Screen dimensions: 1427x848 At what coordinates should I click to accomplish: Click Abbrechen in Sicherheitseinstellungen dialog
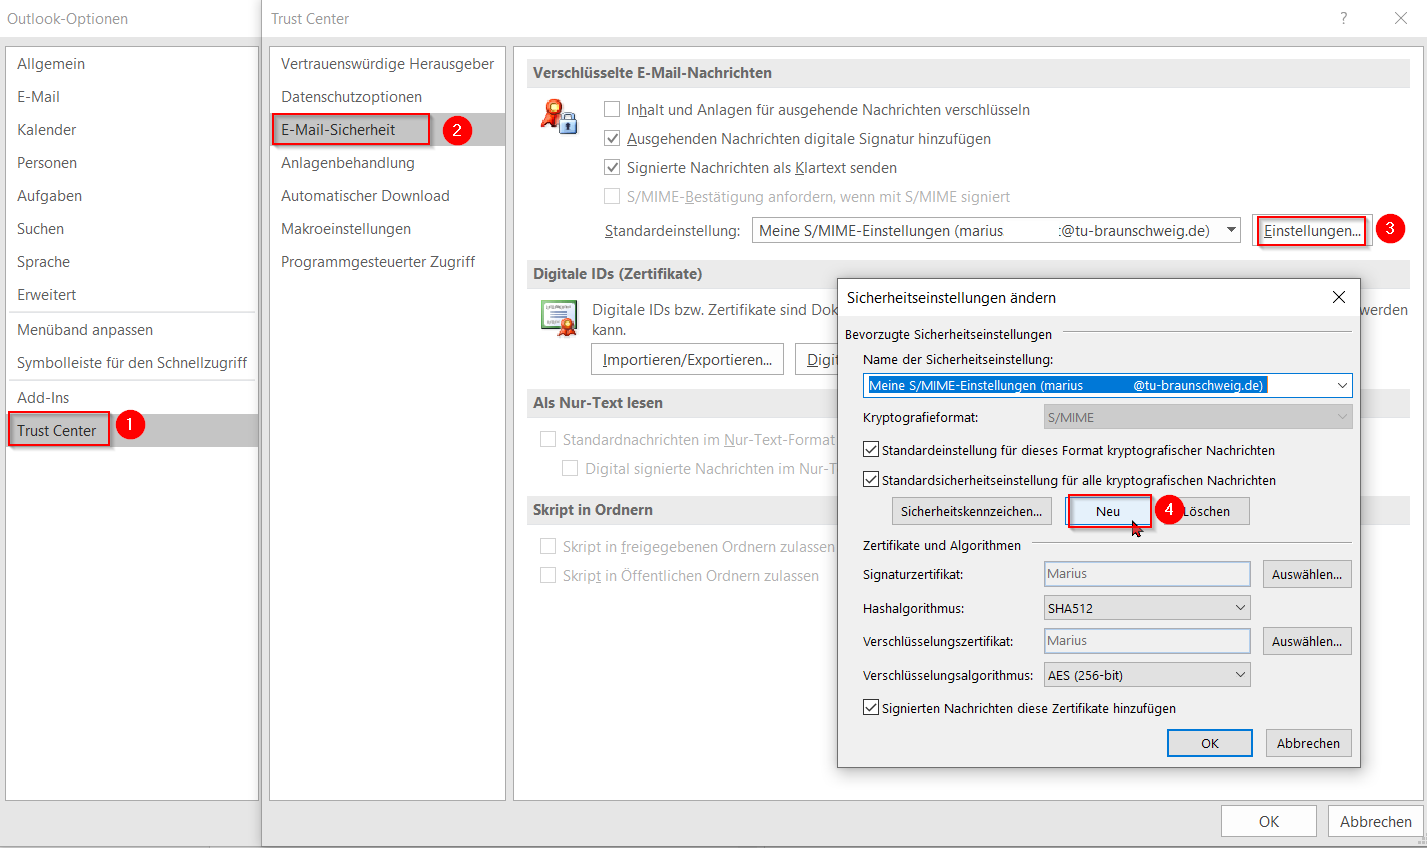click(1308, 743)
